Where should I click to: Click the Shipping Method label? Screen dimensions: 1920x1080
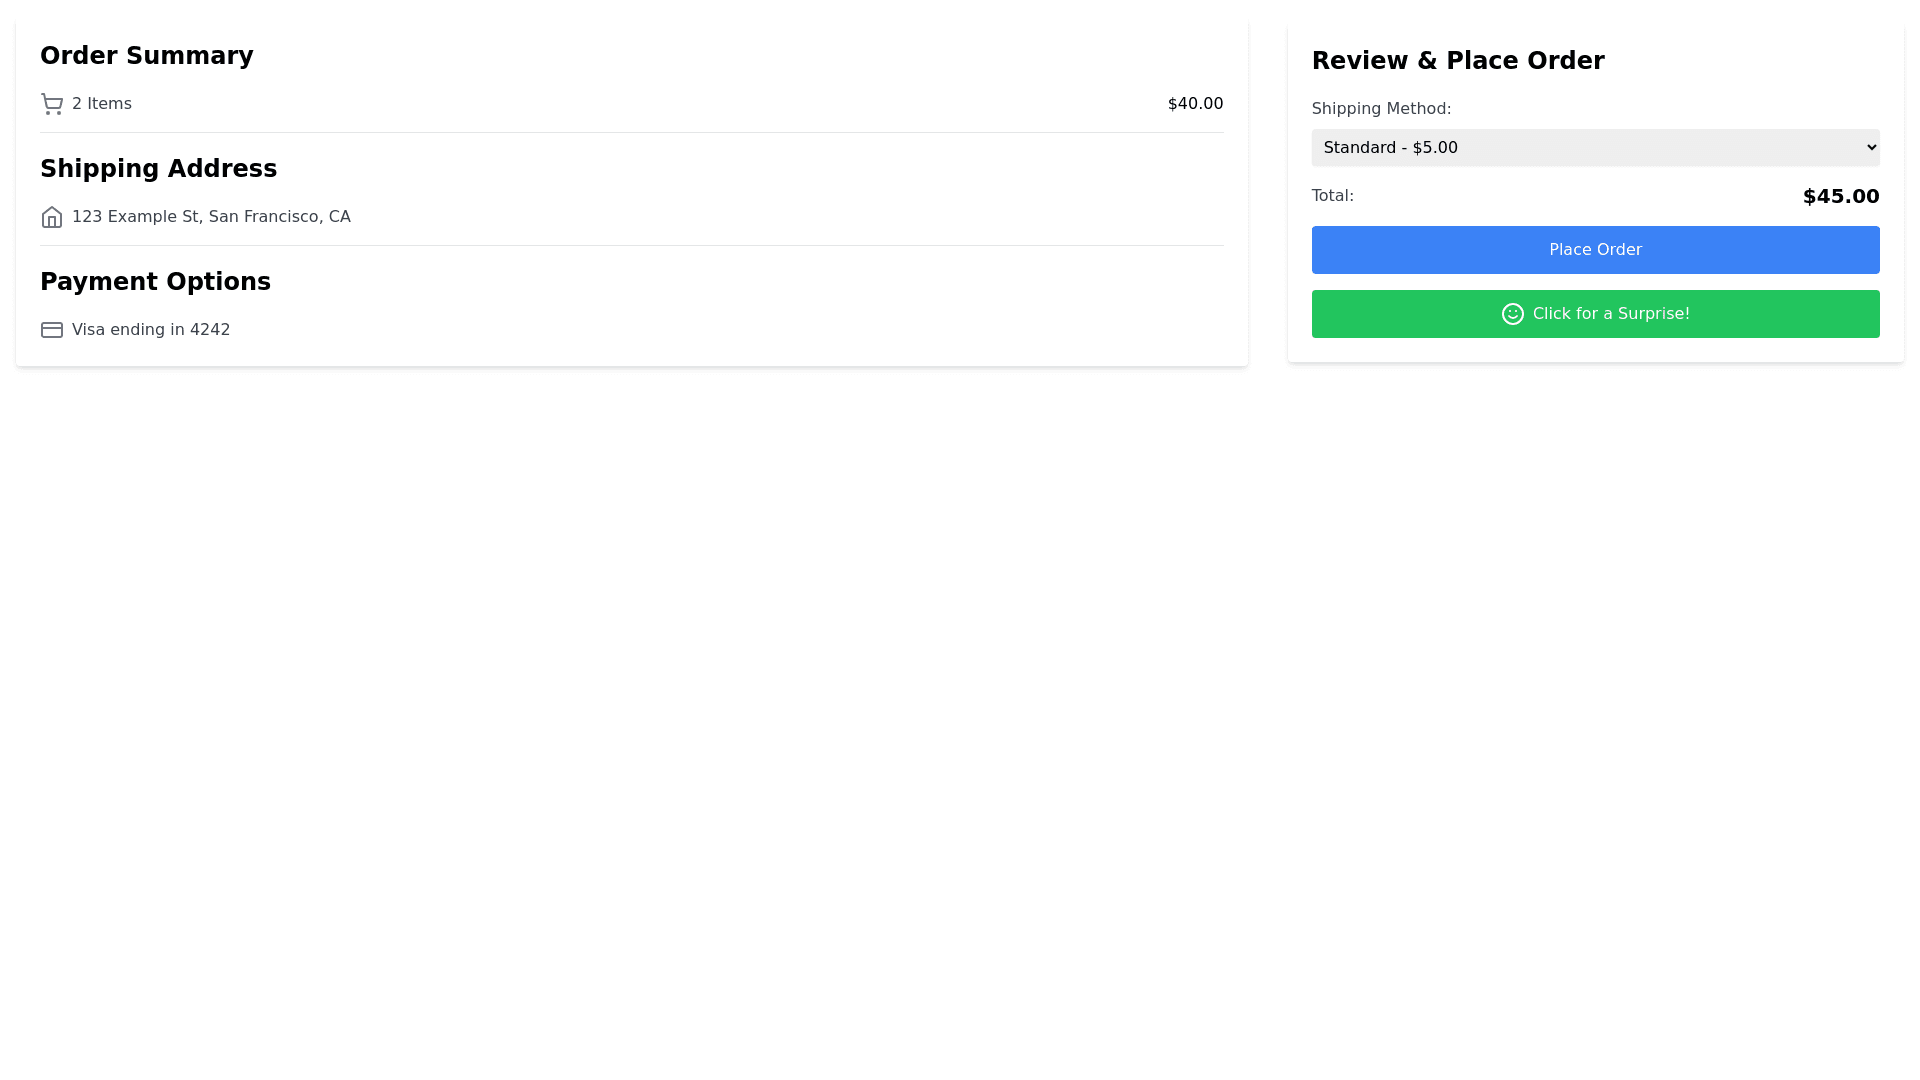point(1380,109)
